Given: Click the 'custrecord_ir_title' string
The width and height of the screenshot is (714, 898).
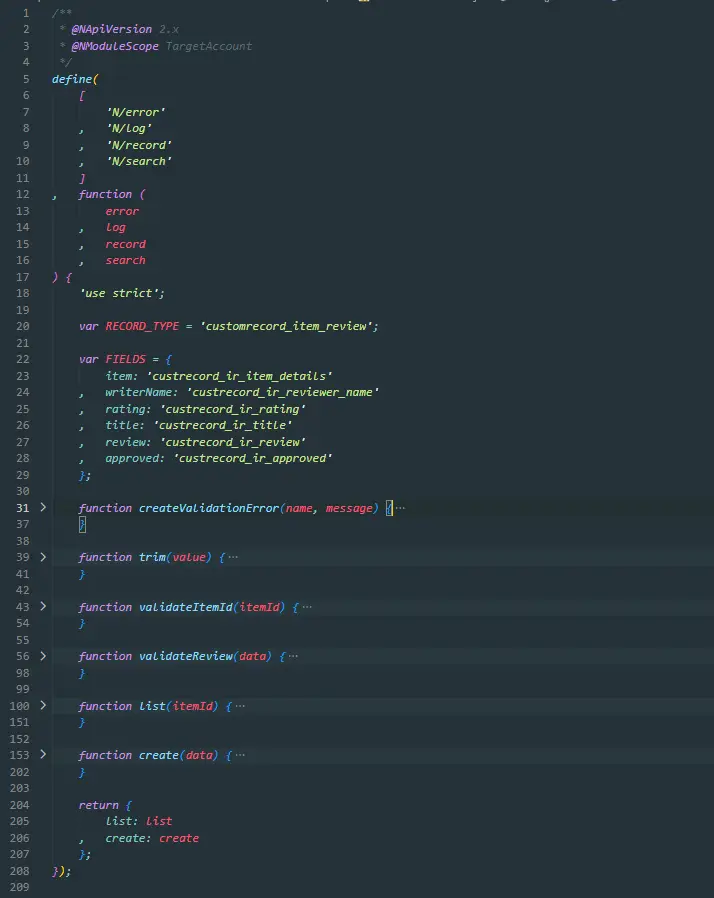Looking at the screenshot, I should 223,426.
